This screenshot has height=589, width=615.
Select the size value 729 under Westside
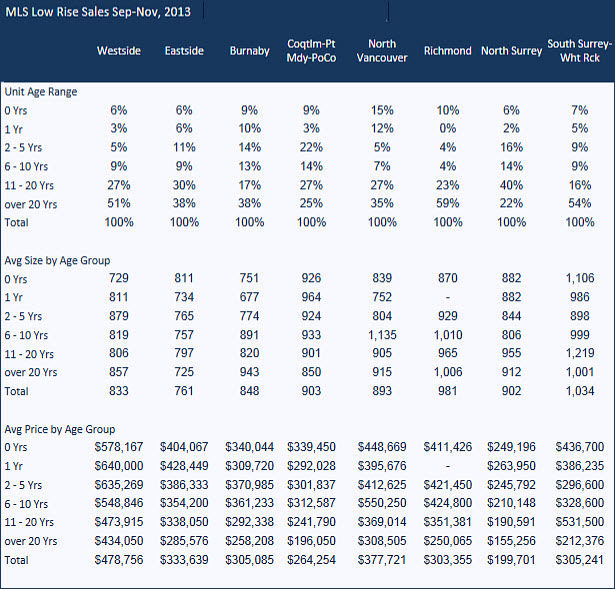(x=119, y=278)
